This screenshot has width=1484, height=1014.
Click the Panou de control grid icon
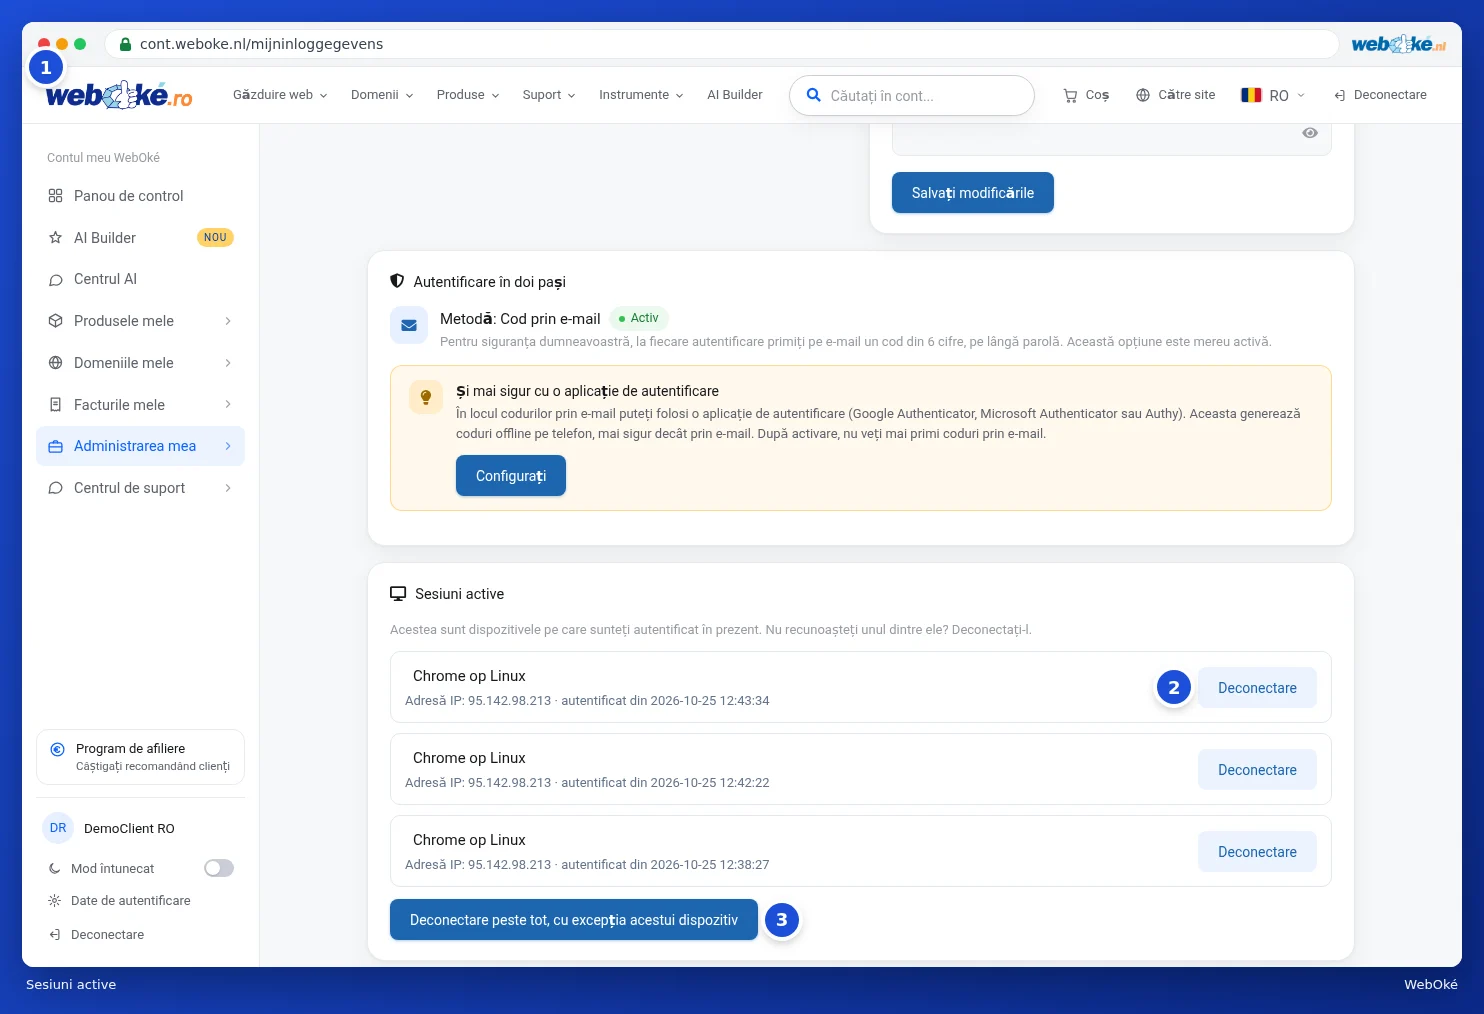(x=56, y=196)
